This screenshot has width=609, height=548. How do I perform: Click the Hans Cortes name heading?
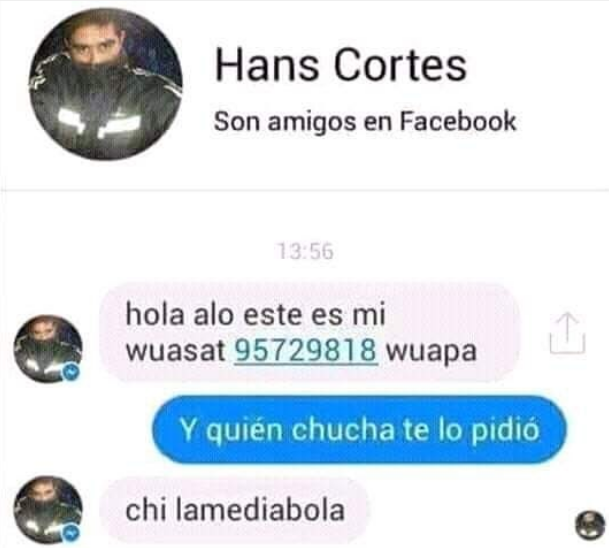coord(341,65)
